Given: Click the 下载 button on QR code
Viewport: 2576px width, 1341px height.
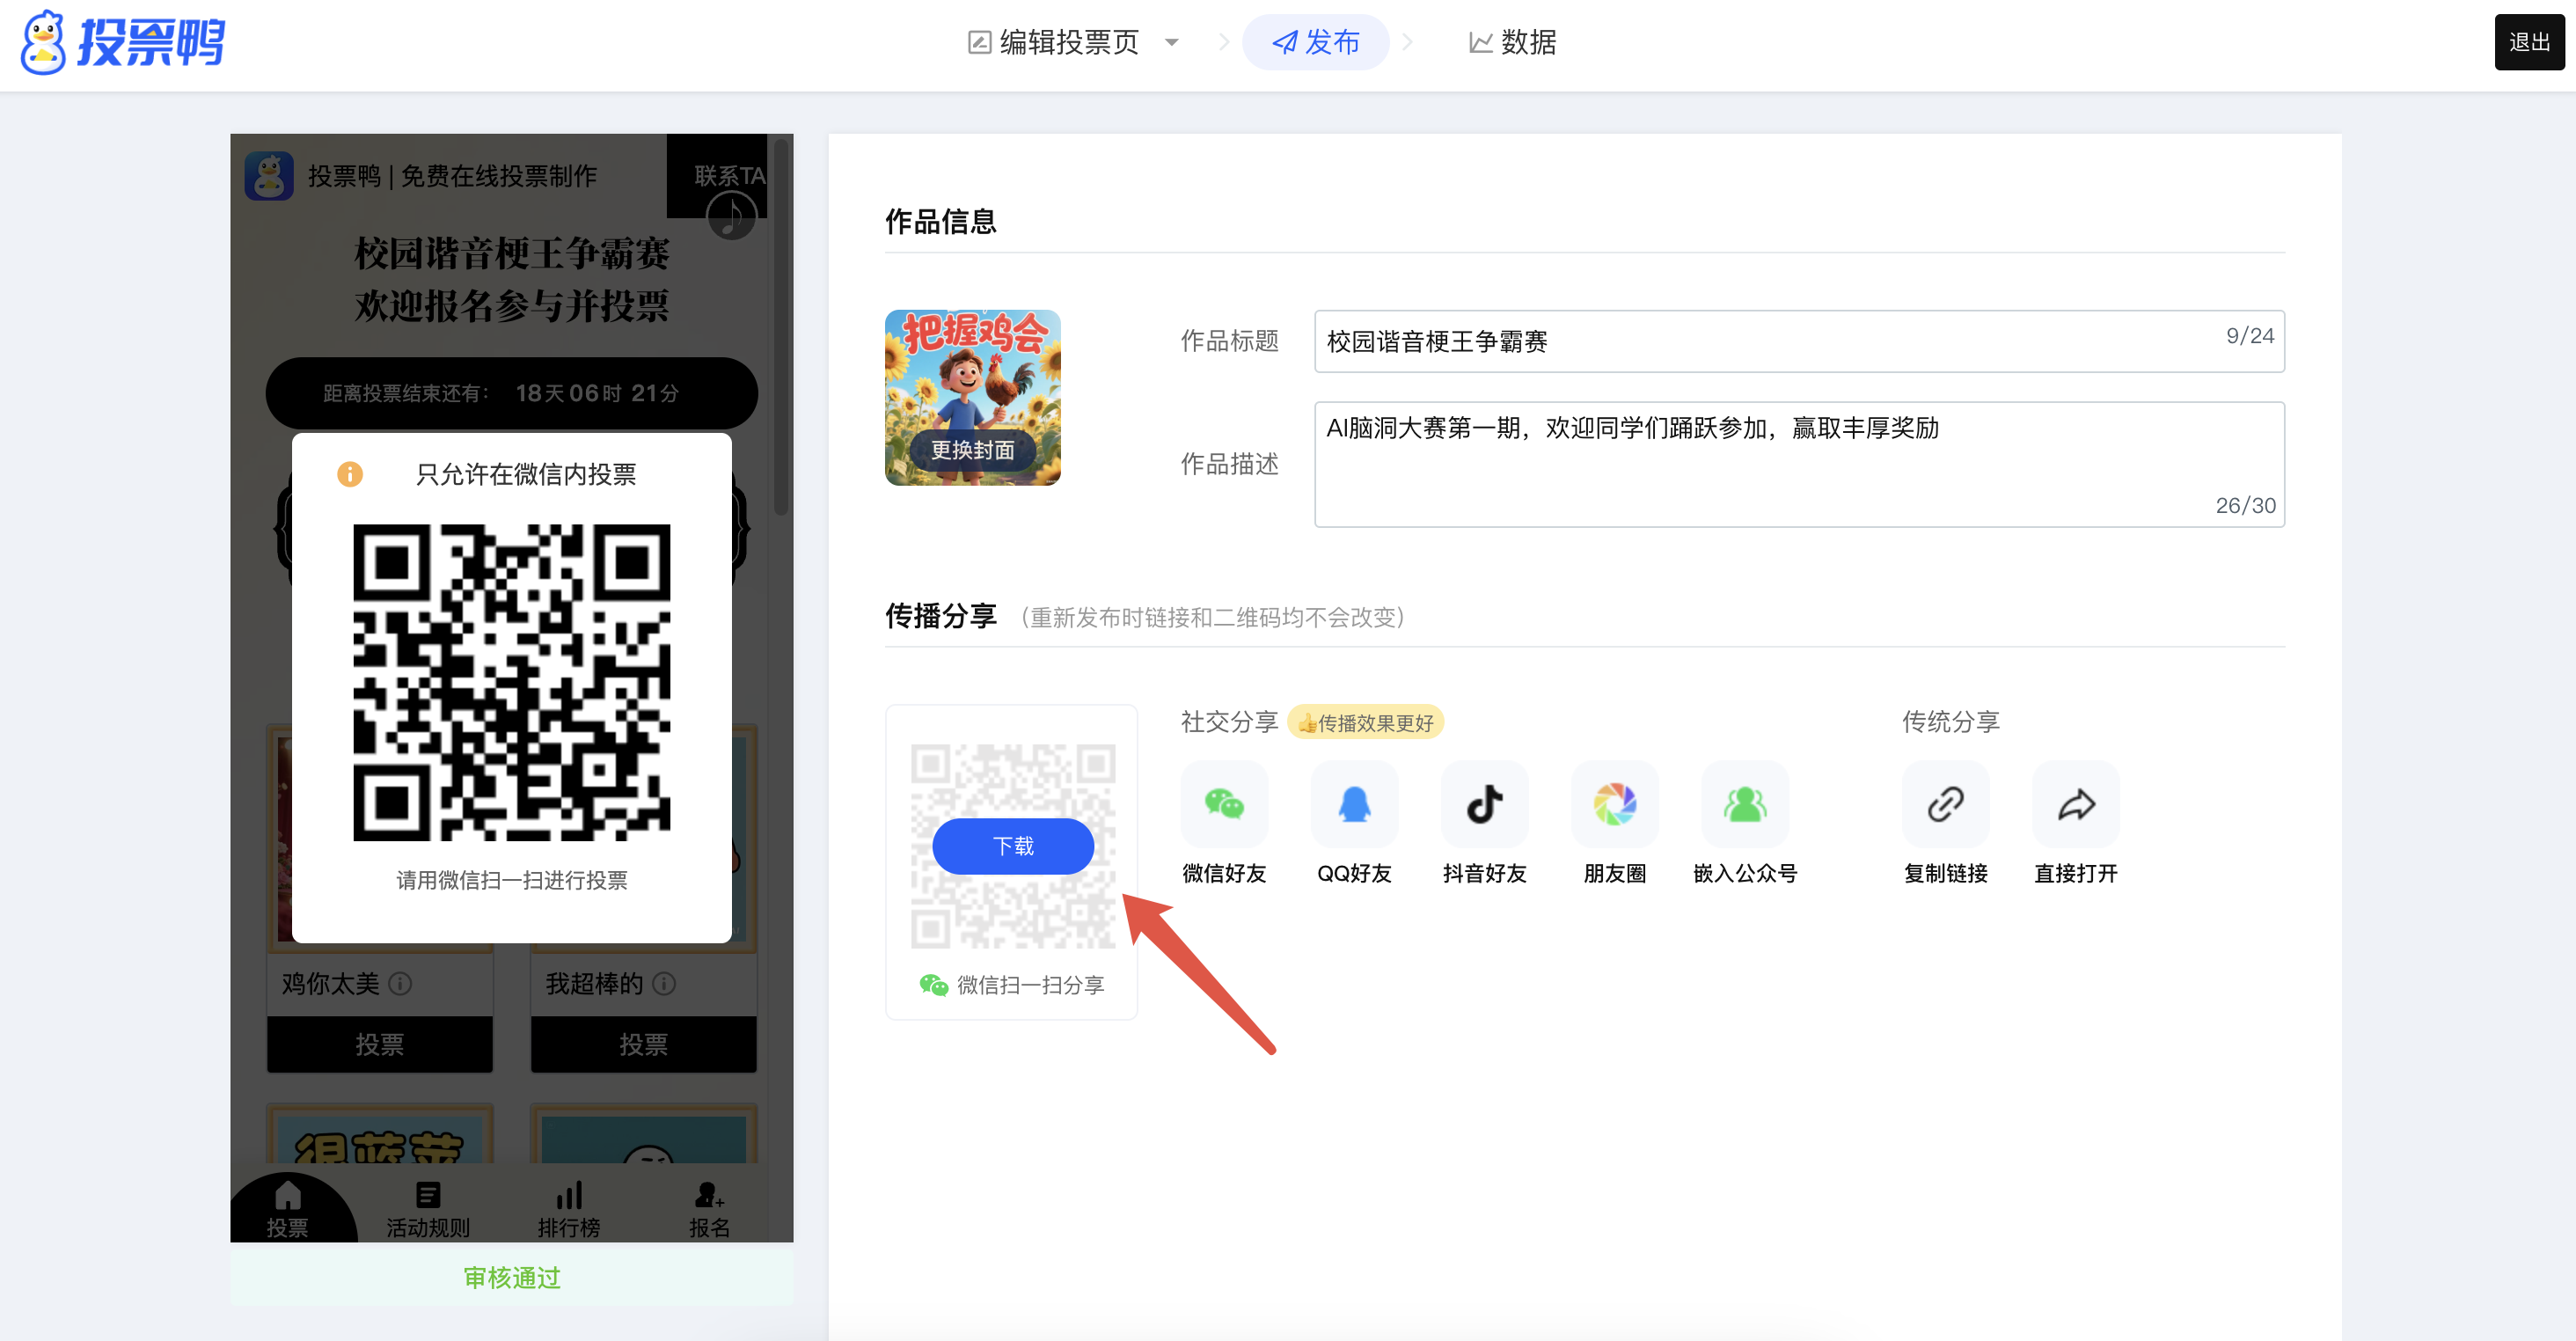Looking at the screenshot, I should coord(1013,846).
